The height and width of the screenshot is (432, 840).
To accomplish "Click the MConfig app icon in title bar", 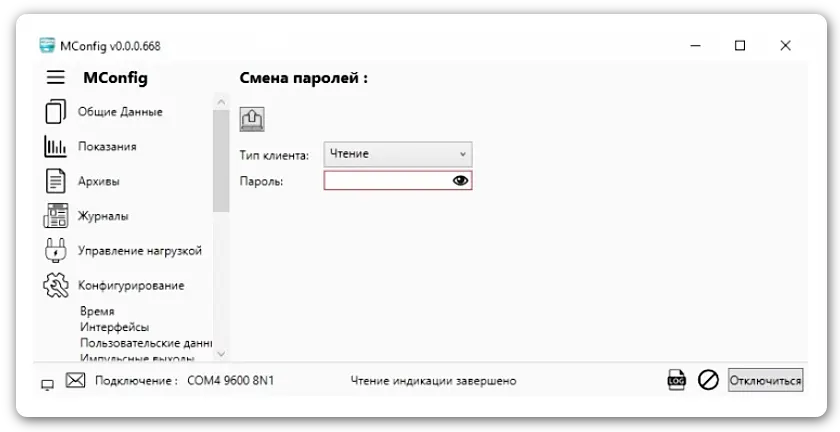I will pyautogui.click(x=47, y=45).
